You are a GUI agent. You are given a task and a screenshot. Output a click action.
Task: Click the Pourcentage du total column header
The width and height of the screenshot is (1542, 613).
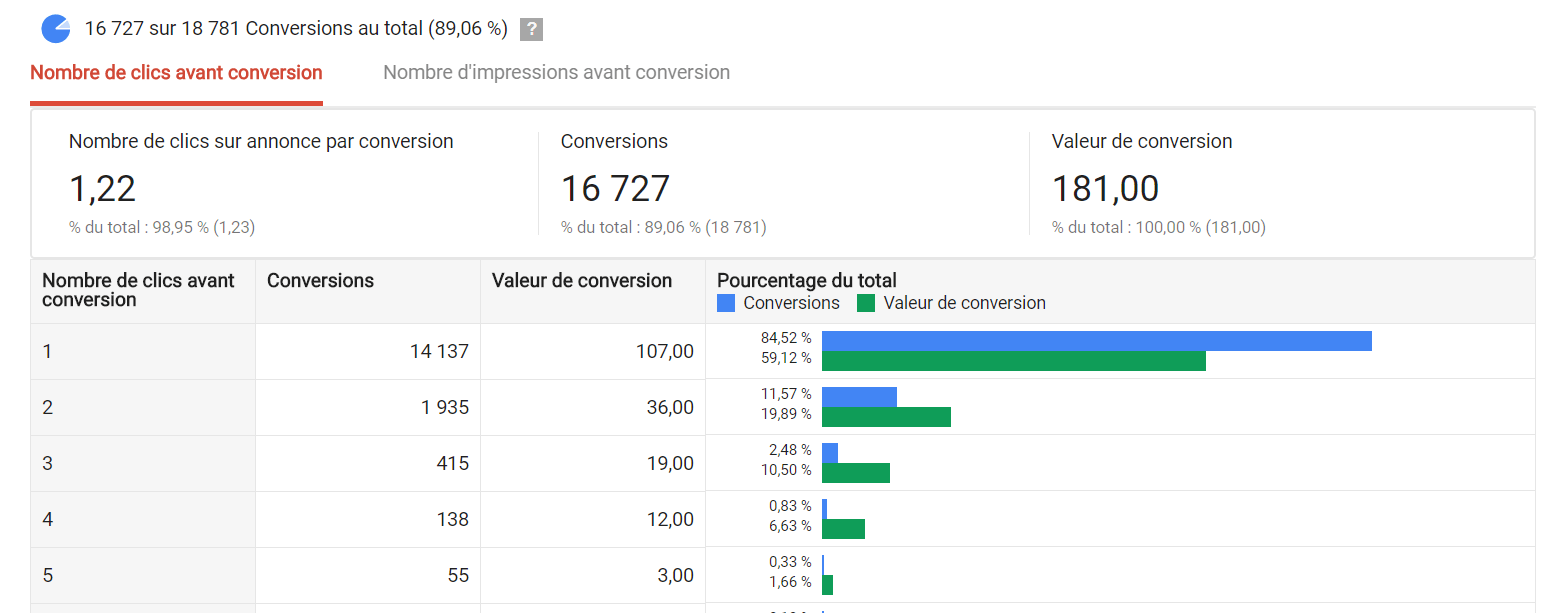pyautogui.click(x=804, y=280)
